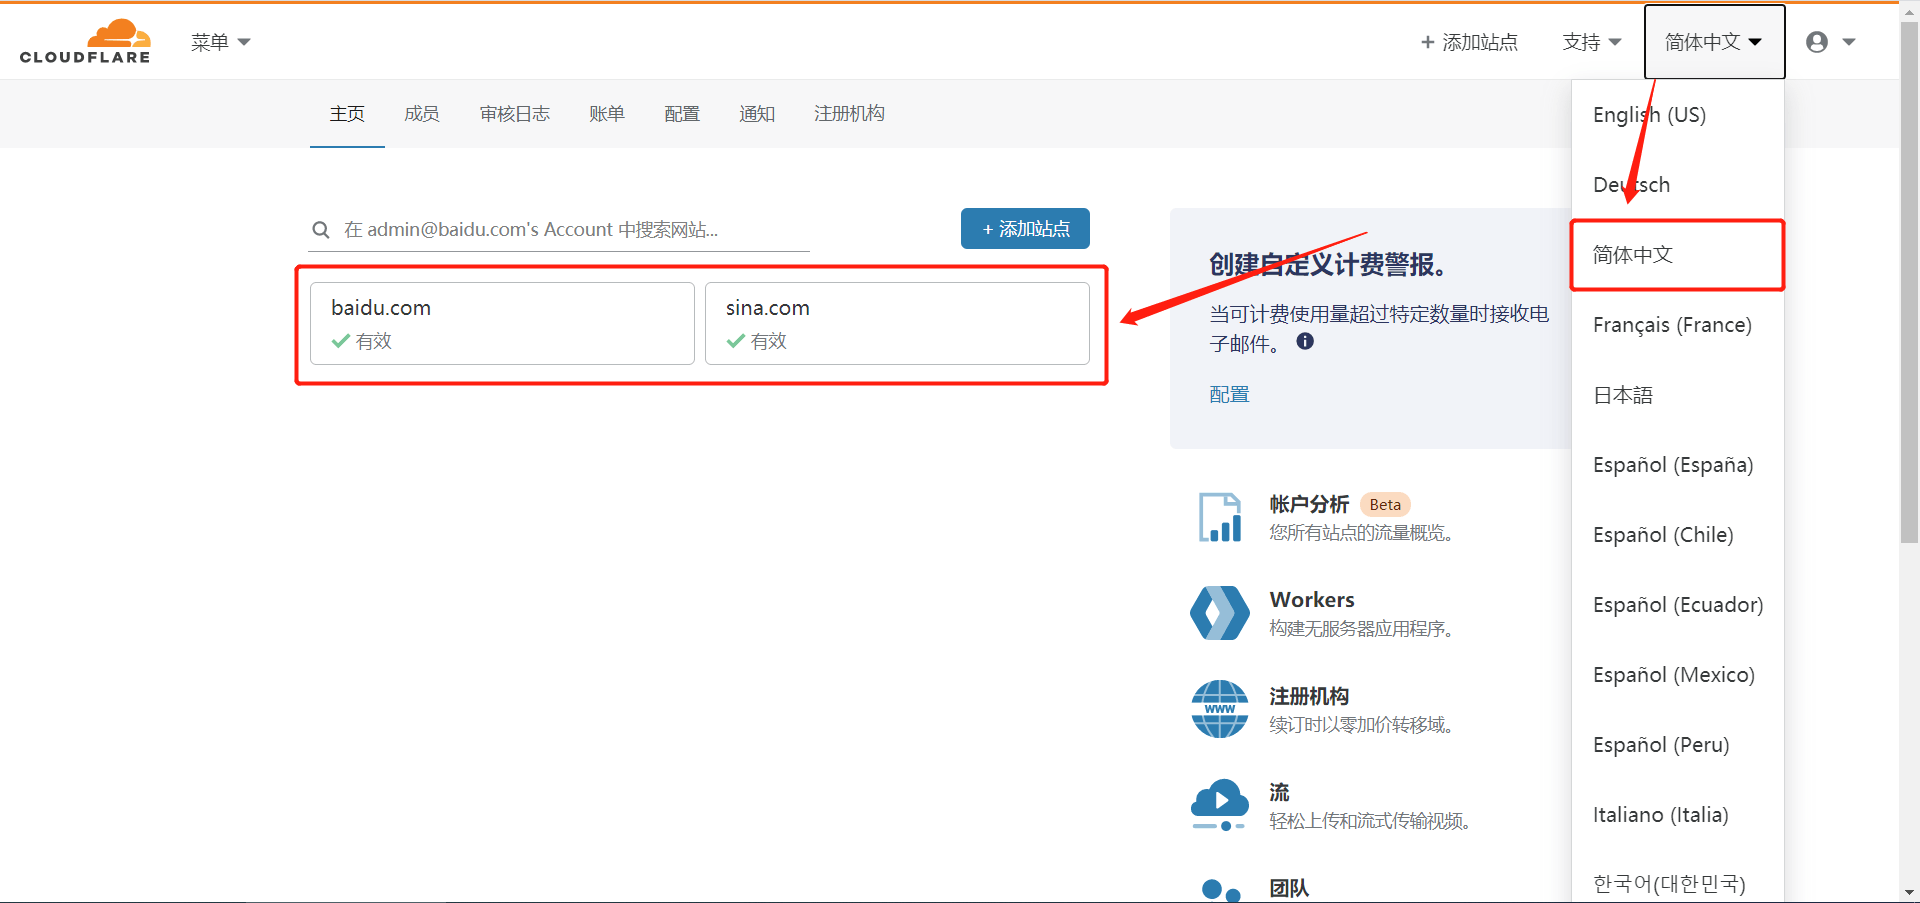The image size is (1920, 903).
Task: Select Español (Mexico) language
Action: (1678, 675)
